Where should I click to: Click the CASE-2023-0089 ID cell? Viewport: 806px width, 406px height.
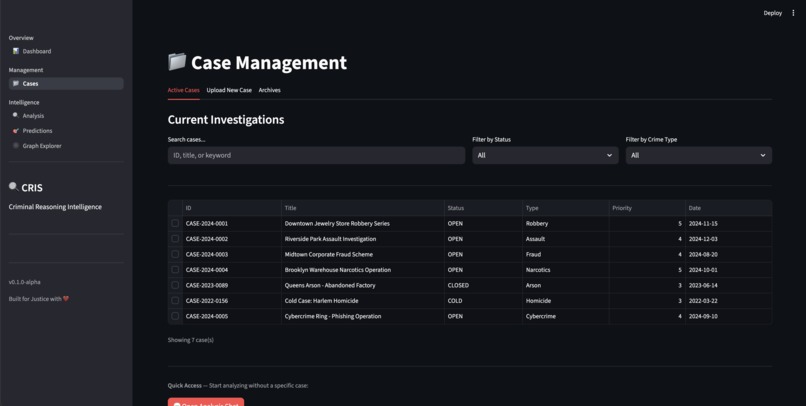click(x=232, y=285)
